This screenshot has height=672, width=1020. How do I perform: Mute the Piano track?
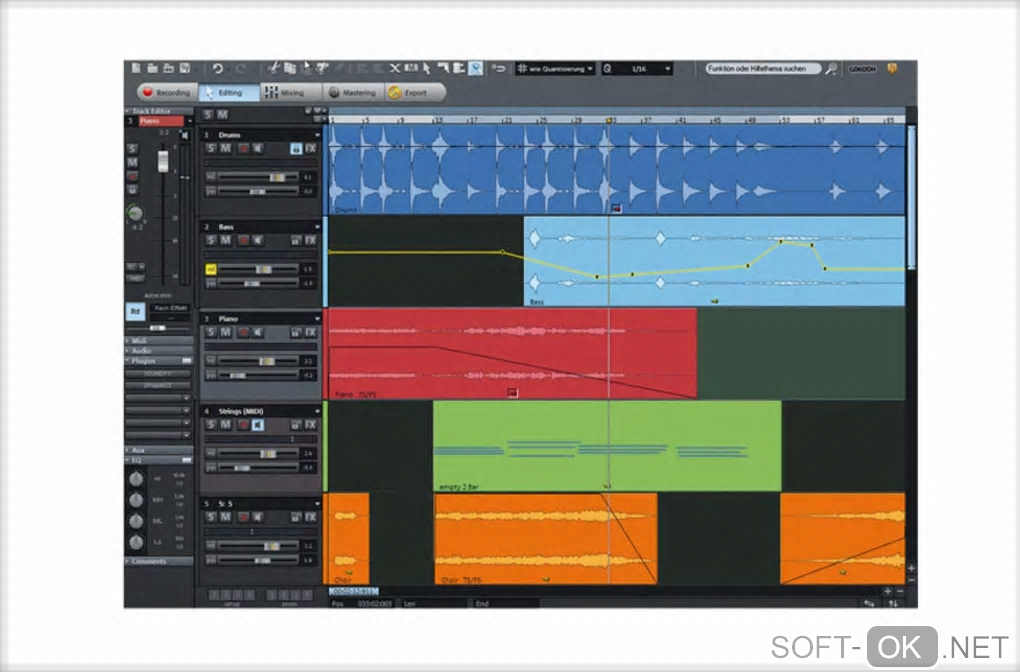point(225,332)
